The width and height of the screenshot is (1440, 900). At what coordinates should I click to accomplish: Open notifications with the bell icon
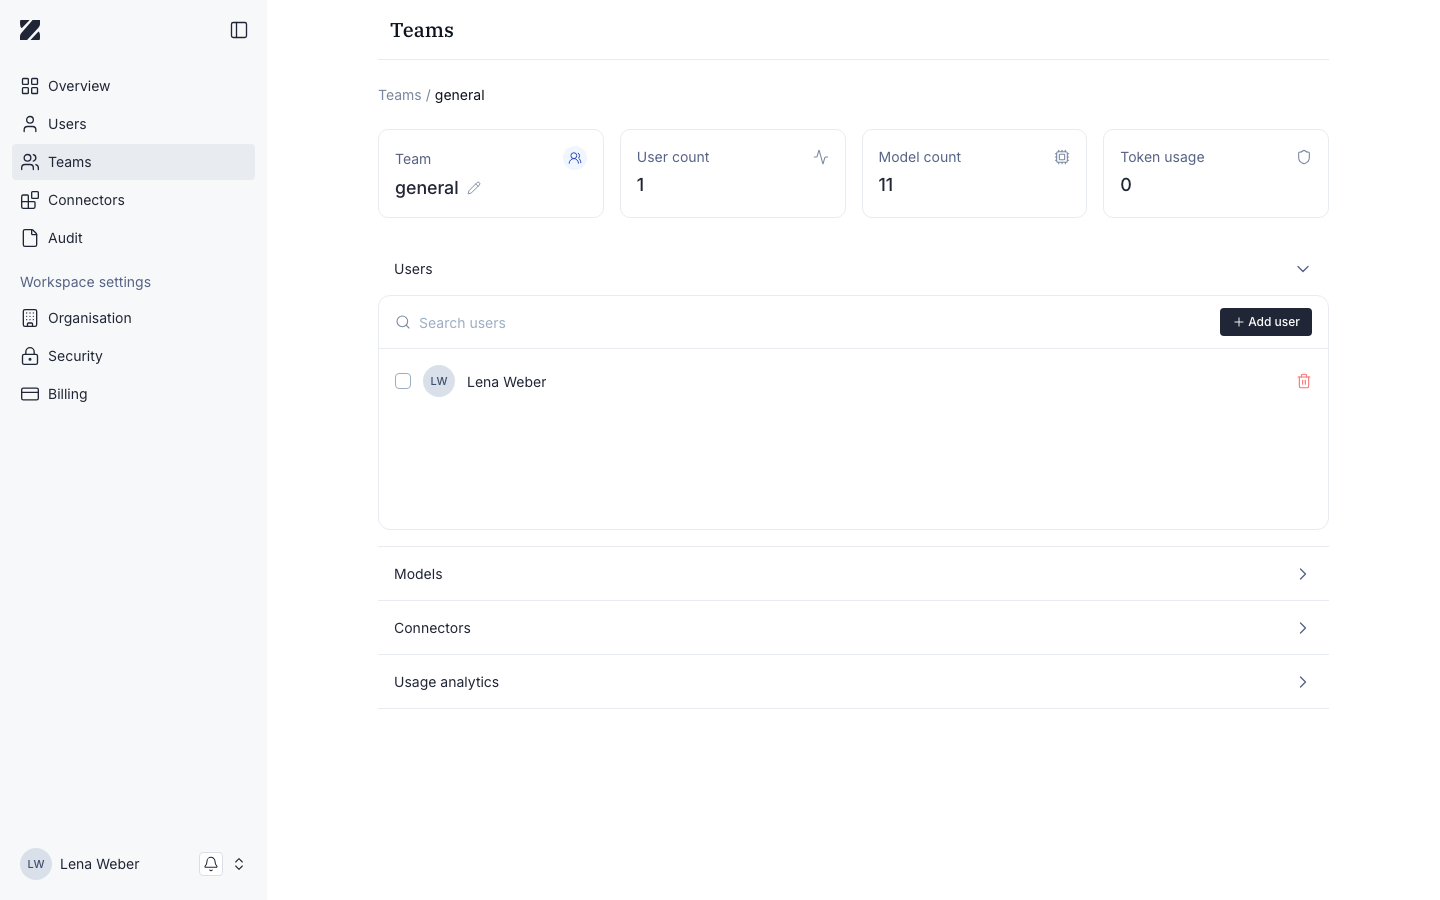211,864
